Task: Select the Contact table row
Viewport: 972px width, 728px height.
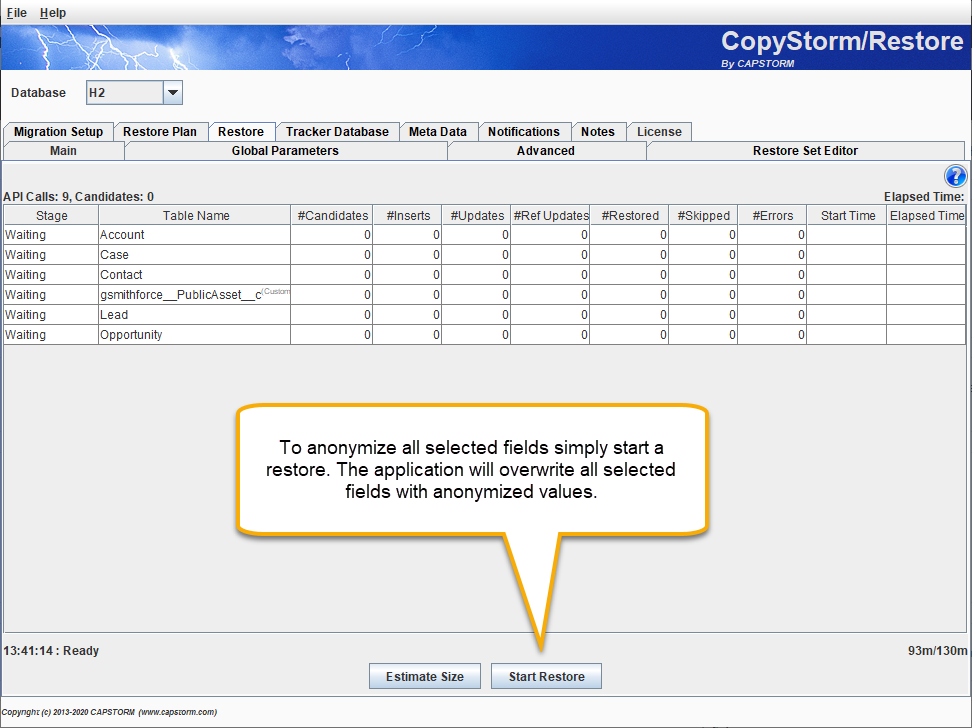Action: click(x=485, y=275)
